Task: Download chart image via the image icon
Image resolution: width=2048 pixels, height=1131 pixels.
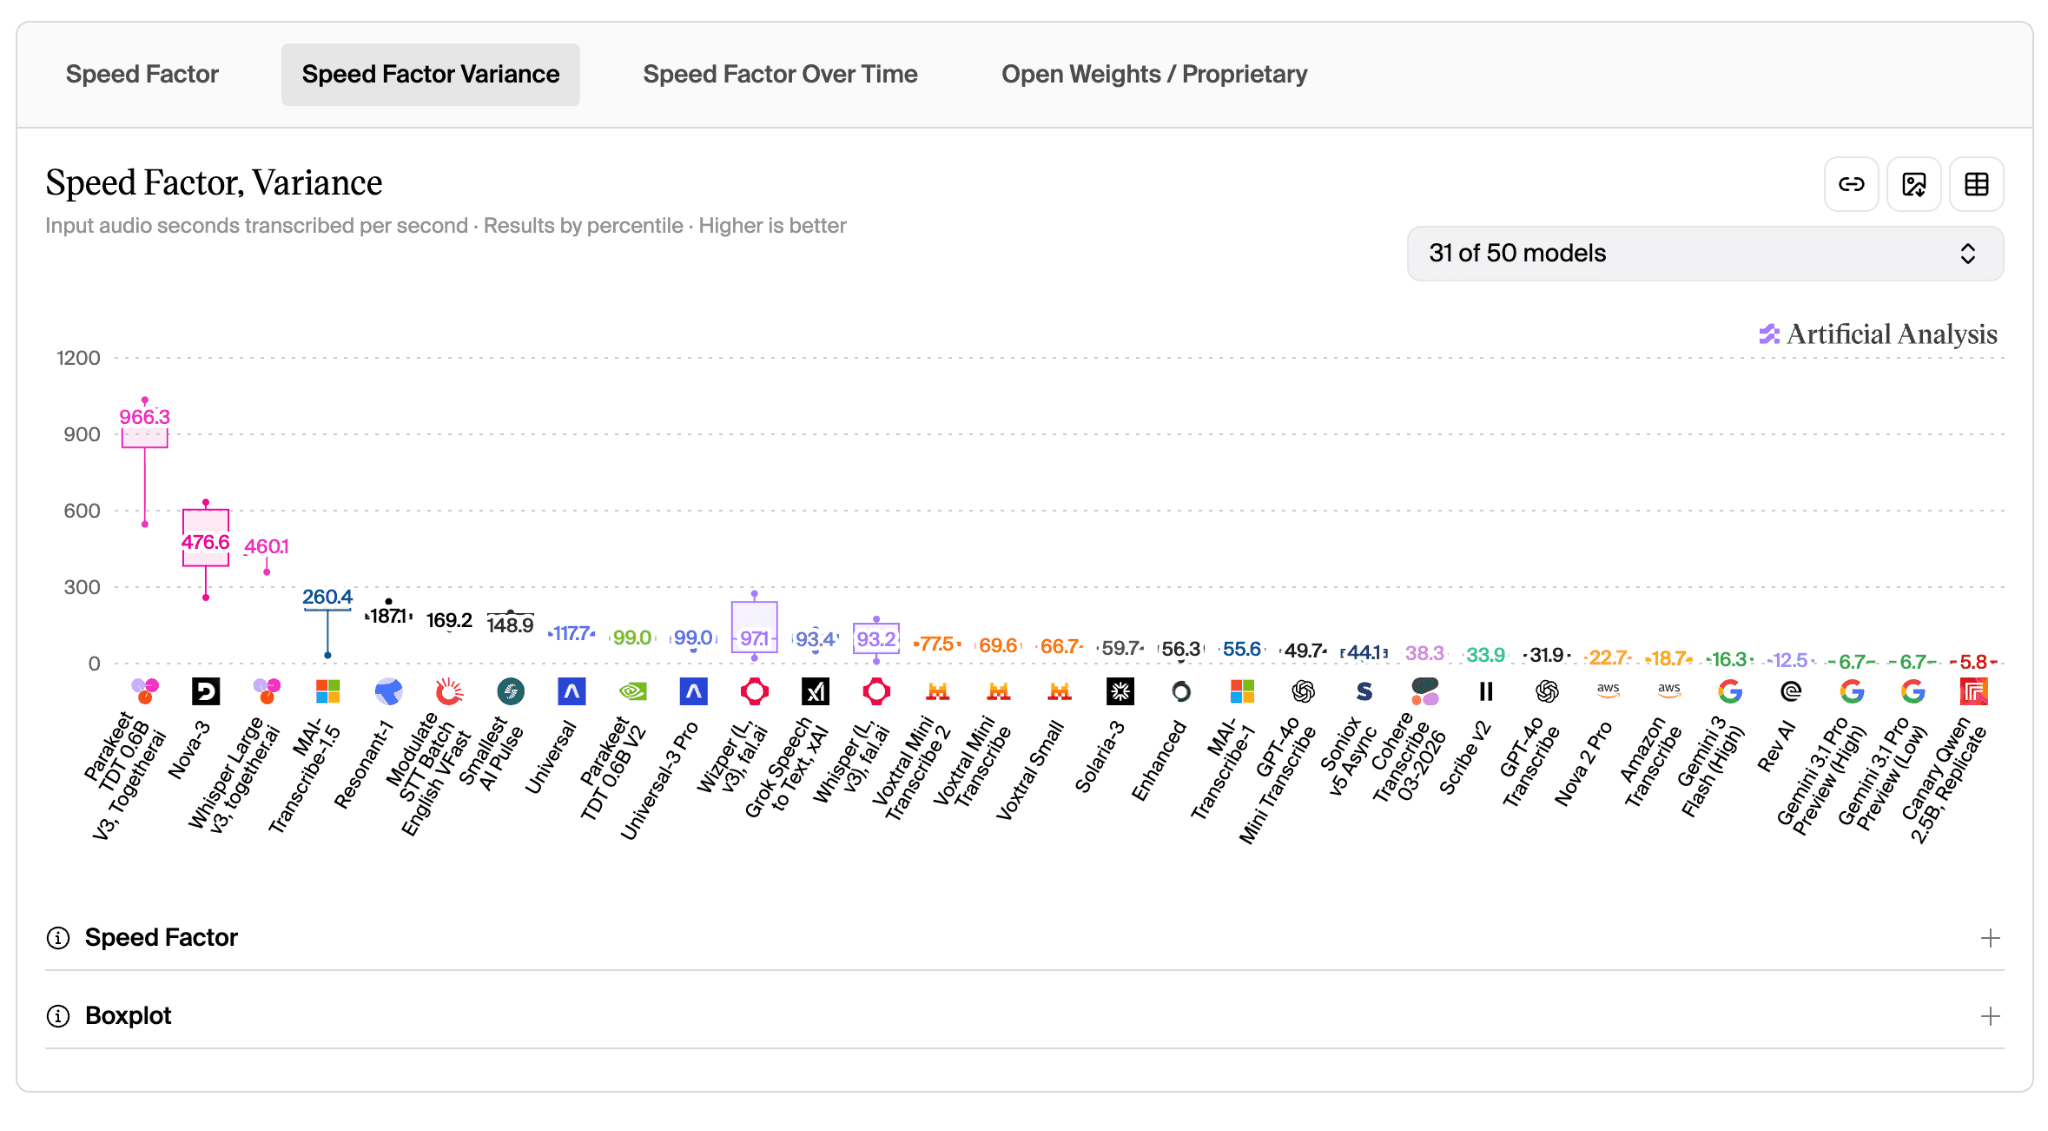Action: [x=1914, y=184]
